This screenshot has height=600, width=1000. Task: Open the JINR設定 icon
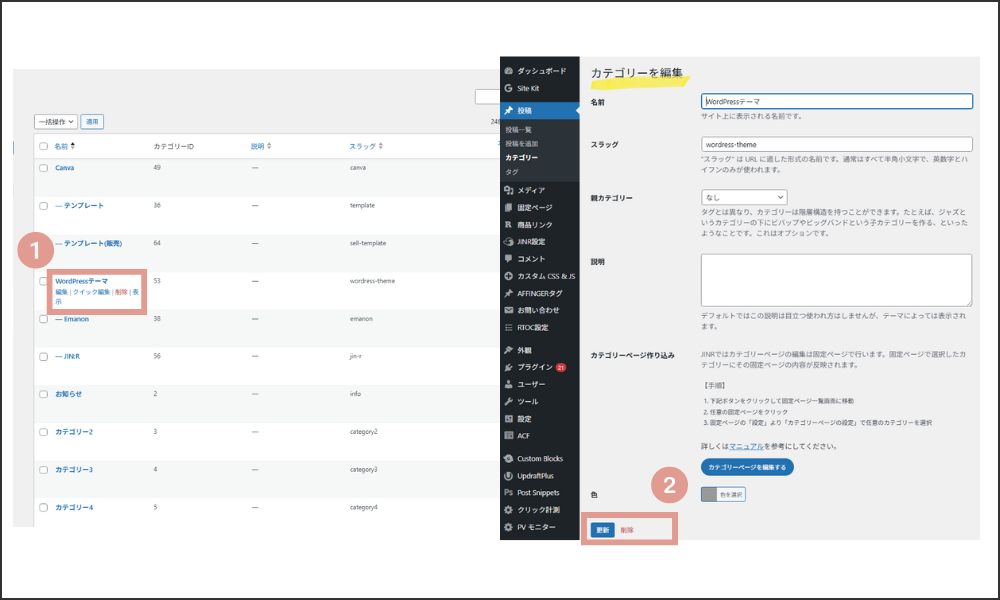click(508, 242)
